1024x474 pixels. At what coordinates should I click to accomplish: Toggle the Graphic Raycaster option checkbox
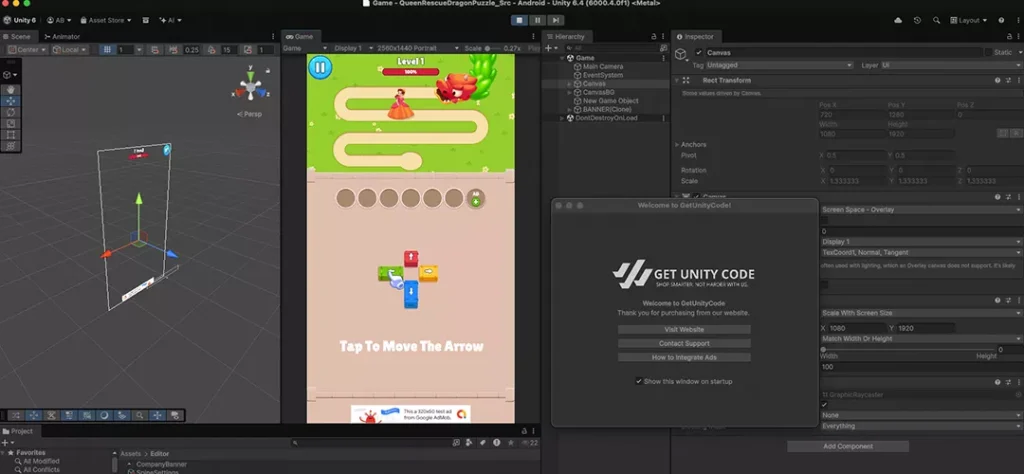pyautogui.click(x=824, y=405)
